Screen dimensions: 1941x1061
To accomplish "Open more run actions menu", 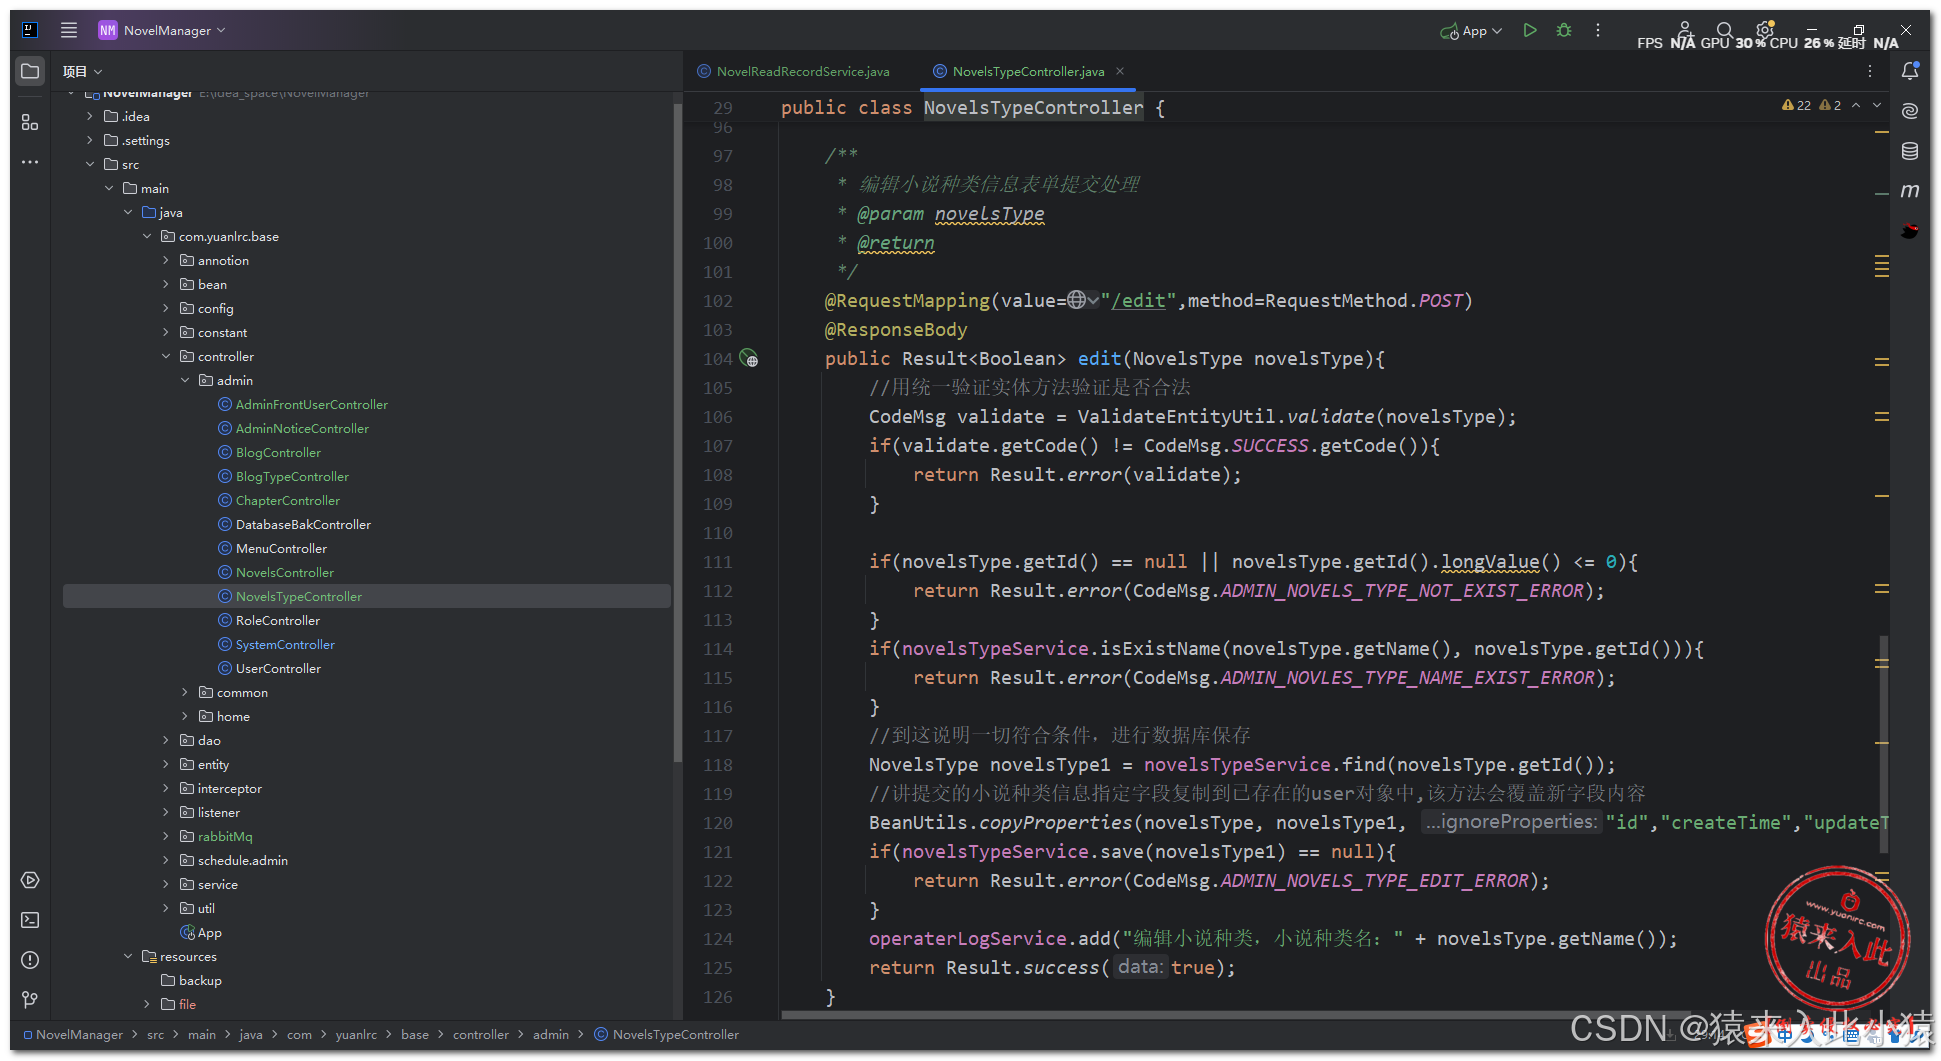I will tap(1598, 31).
